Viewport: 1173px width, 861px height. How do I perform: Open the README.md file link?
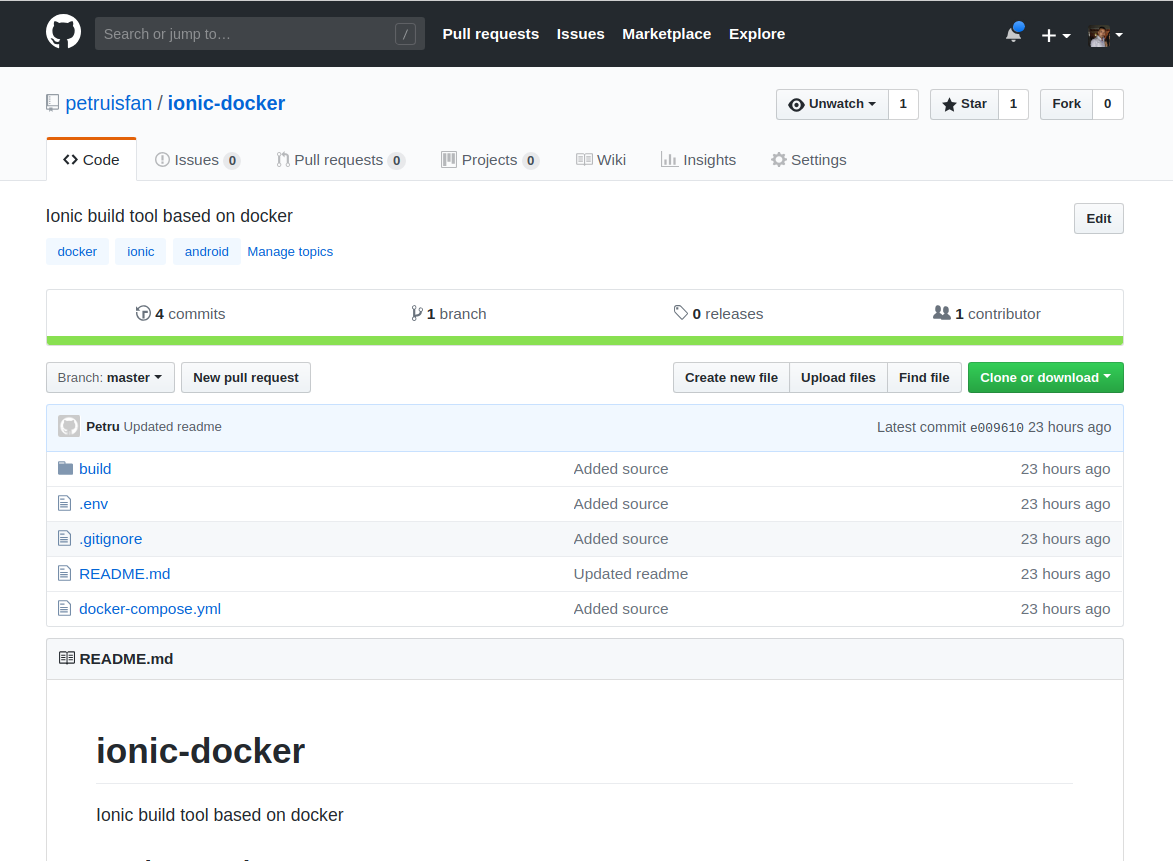click(x=125, y=574)
